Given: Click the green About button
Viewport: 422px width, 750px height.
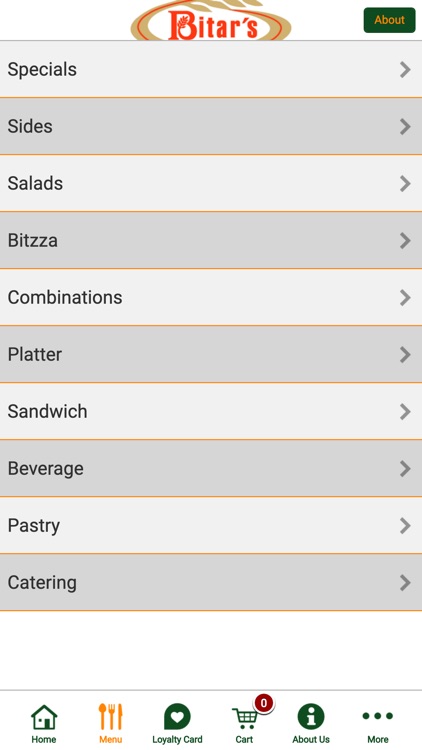Looking at the screenshot, I should point(389,20).
